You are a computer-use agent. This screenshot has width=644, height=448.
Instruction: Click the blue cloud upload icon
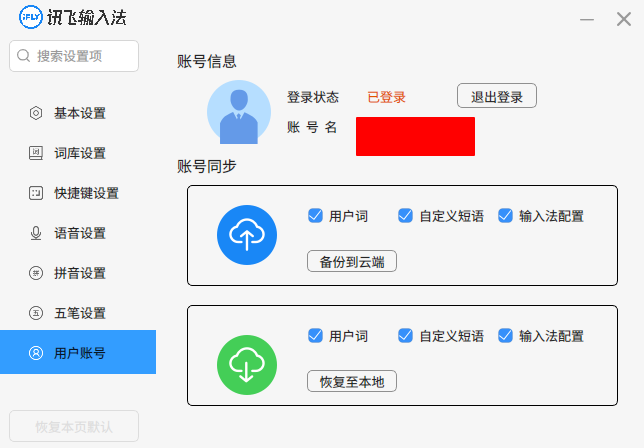247,235
